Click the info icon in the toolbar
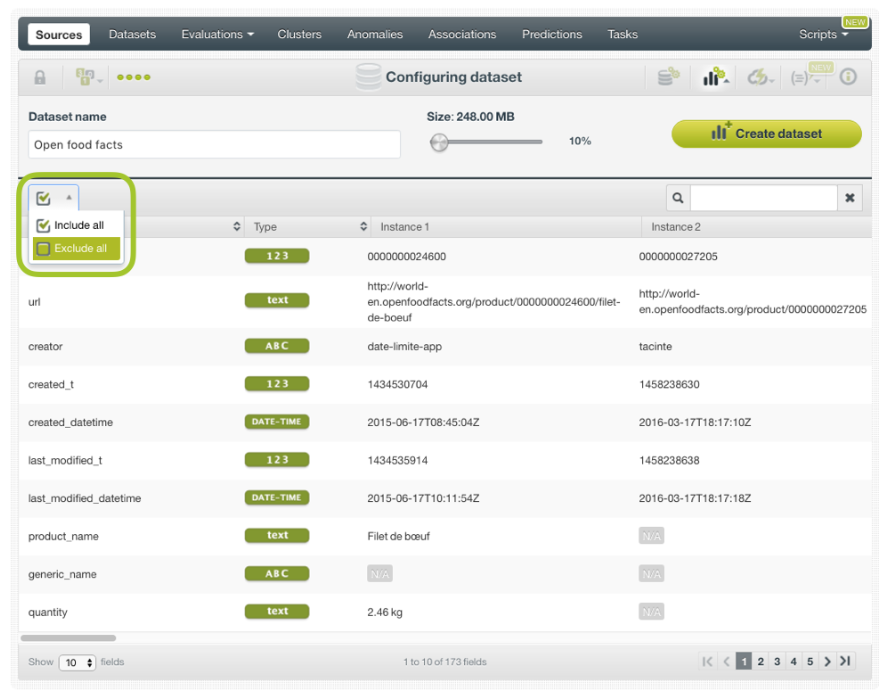Viewport: 894px width, 699px height. click(848, 77)
